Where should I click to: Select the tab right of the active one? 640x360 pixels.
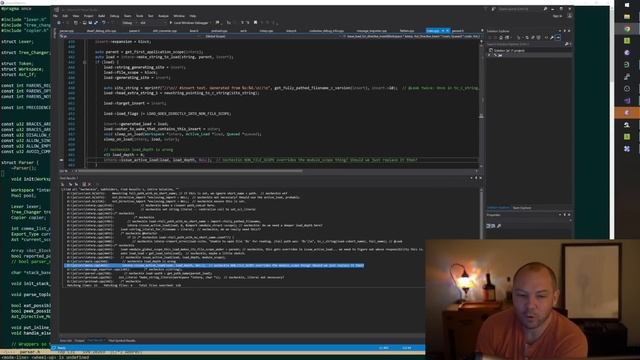[458, 31]
